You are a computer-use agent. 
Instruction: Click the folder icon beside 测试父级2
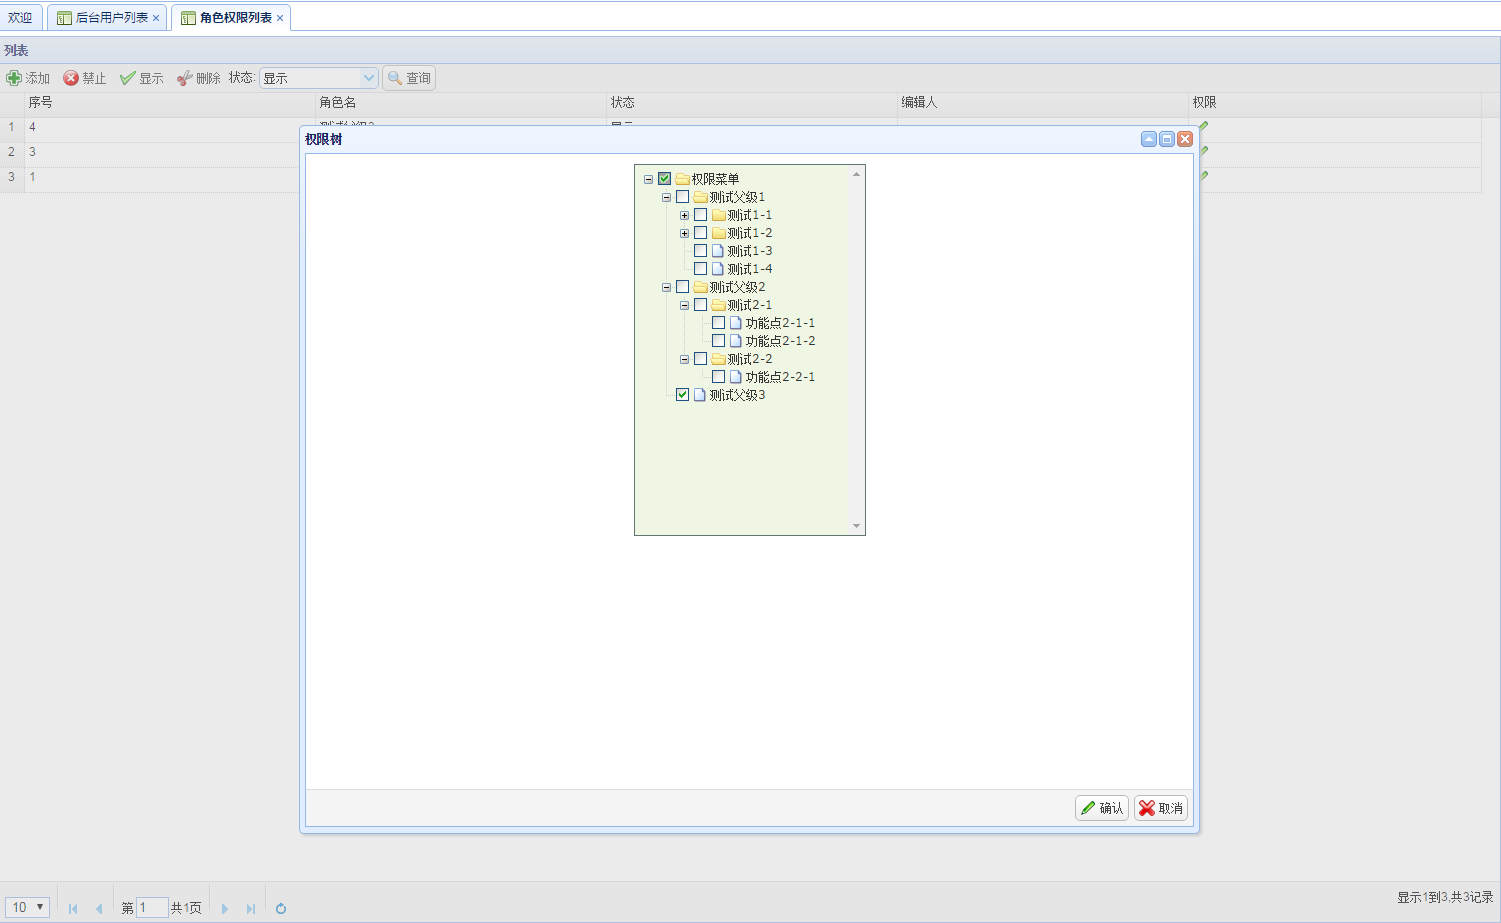tap(701, 287)
